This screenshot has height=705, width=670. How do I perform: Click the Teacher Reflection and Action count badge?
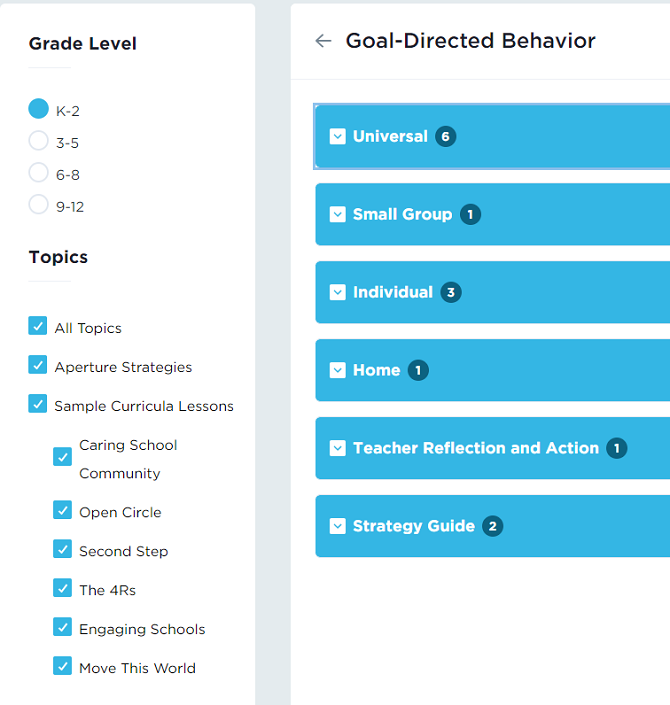tap(617, 449)
